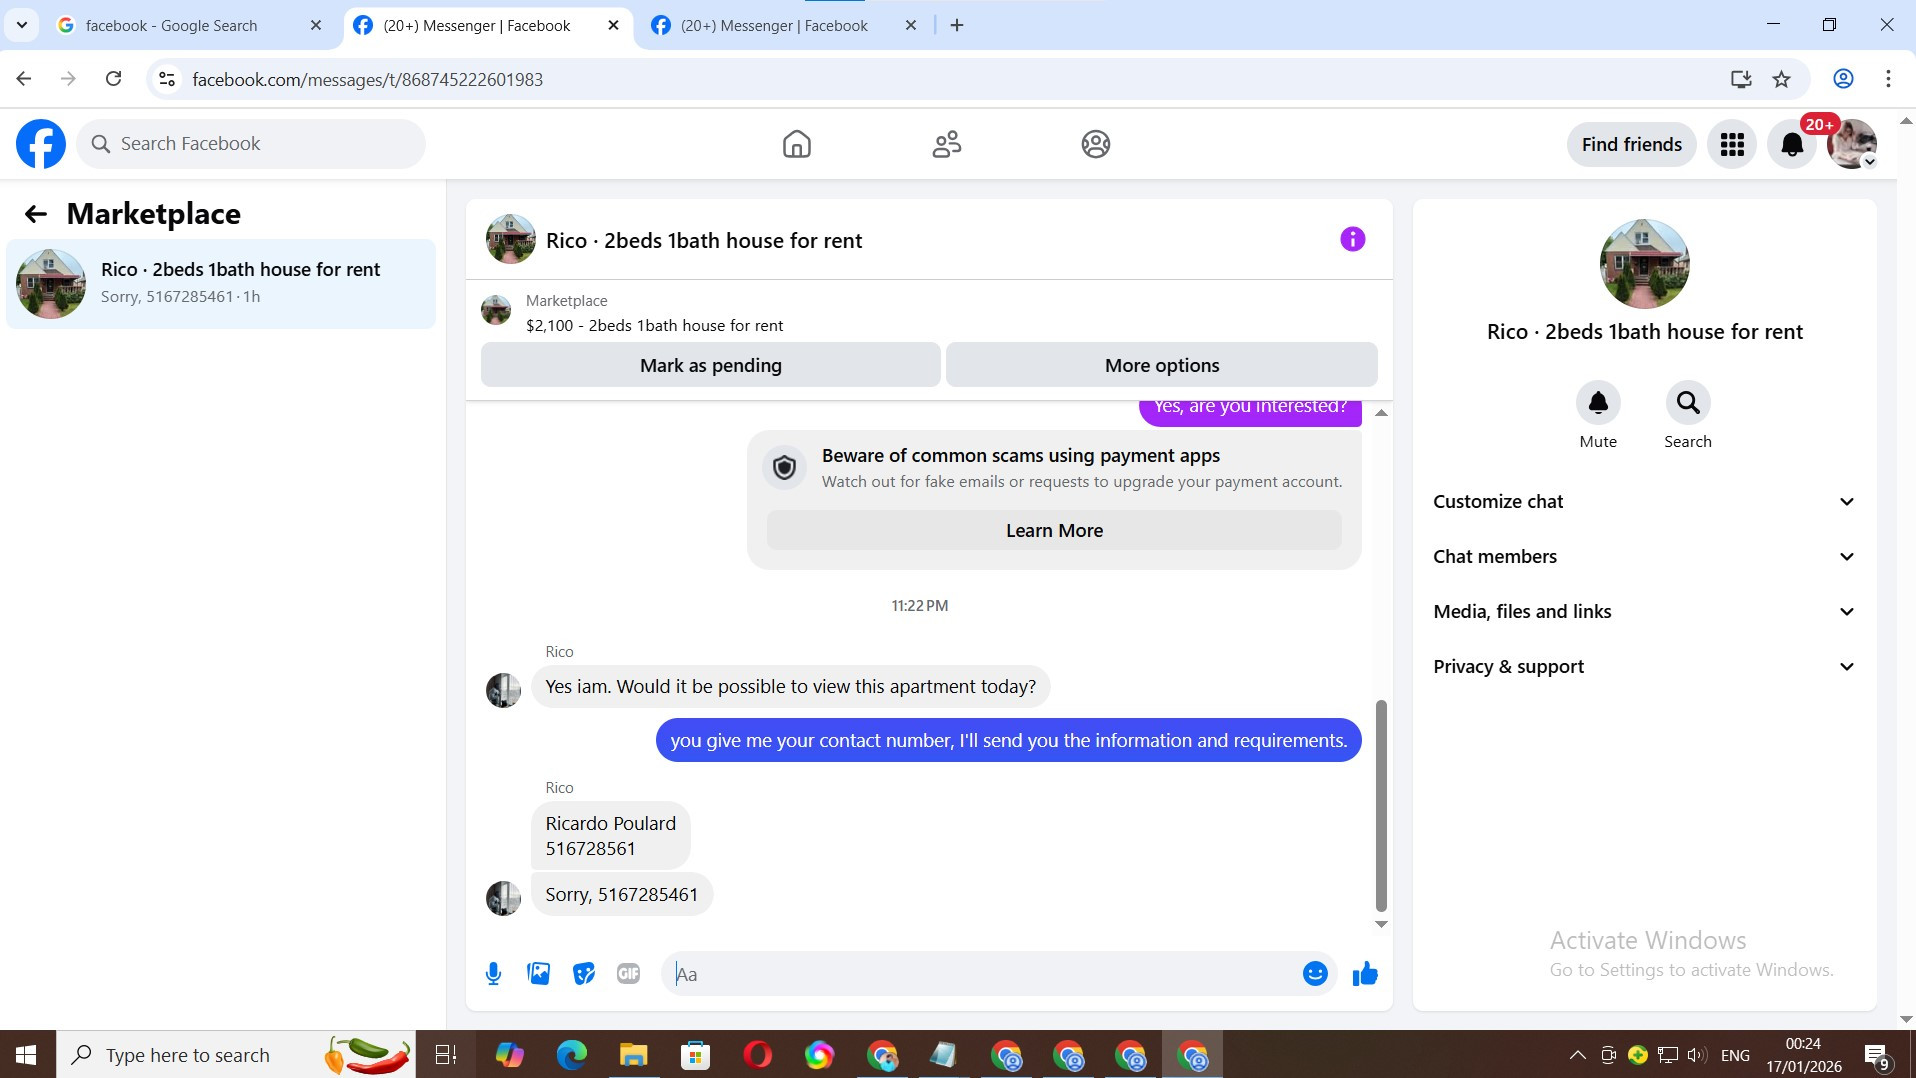Close the facebook - Google Search tab
The image size is (1916, 1078).
[x=316, y=25]
